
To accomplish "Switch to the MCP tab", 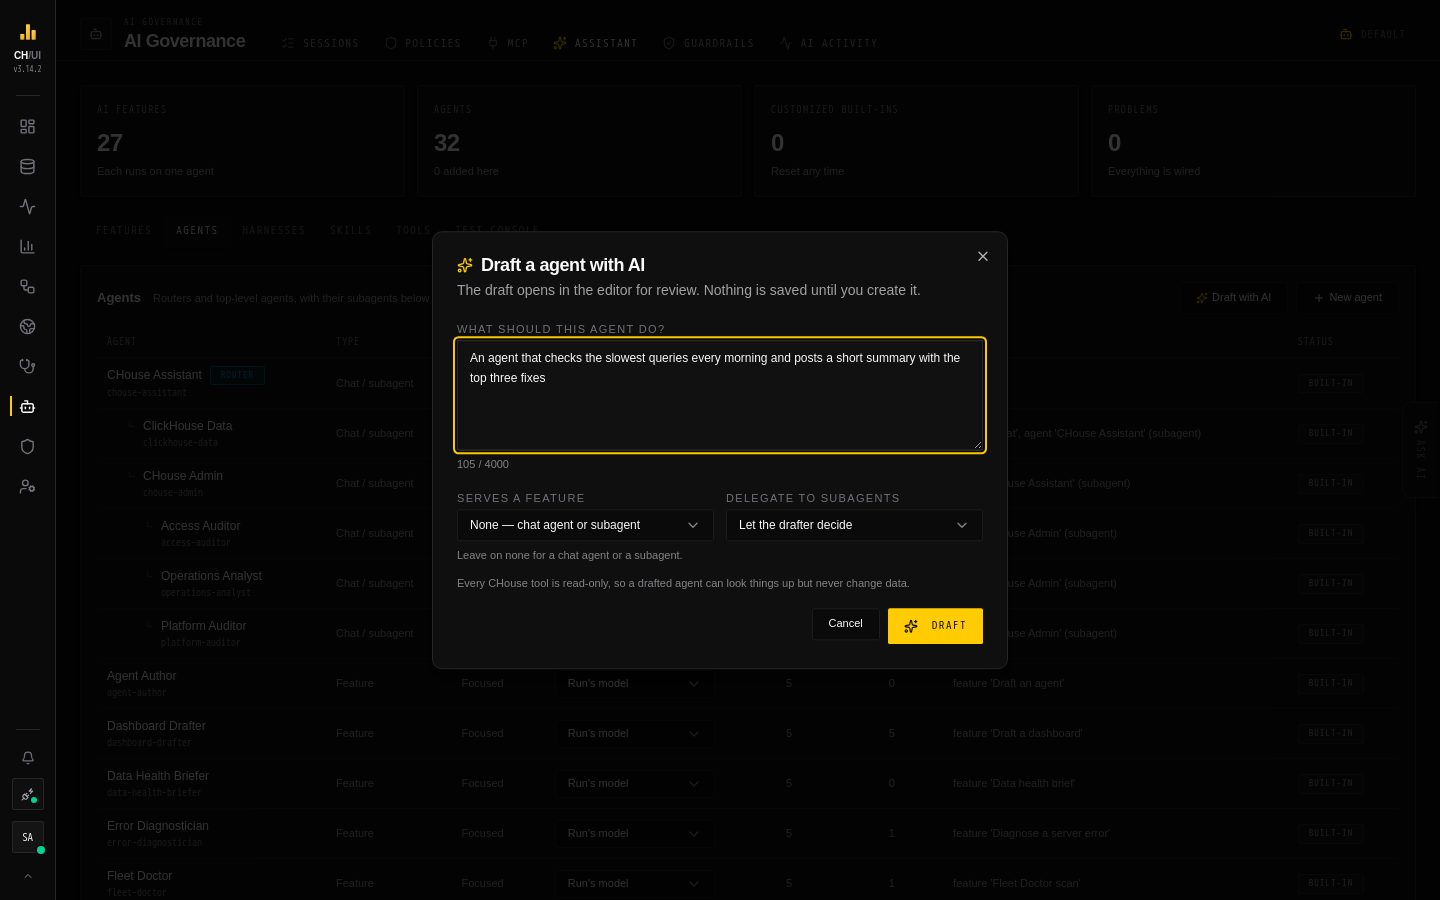I will 508,43.
